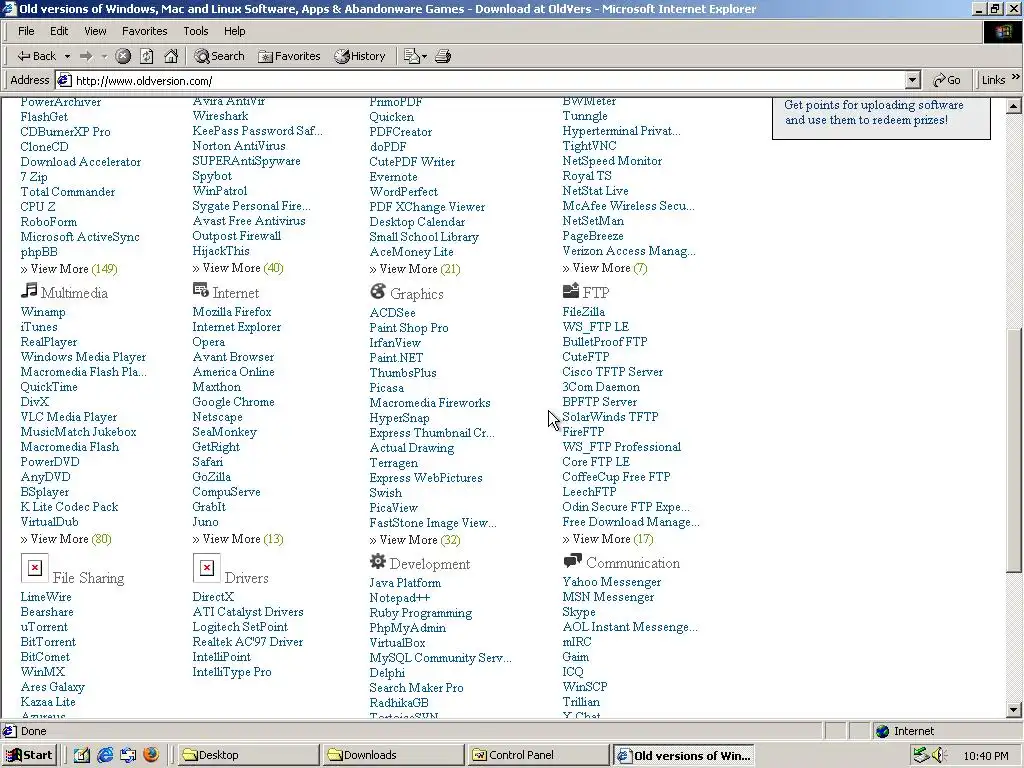This screenshot has height=768, width=1024.
Task: Click the Home icon in toolbar
Action: [x=171, y=56]
